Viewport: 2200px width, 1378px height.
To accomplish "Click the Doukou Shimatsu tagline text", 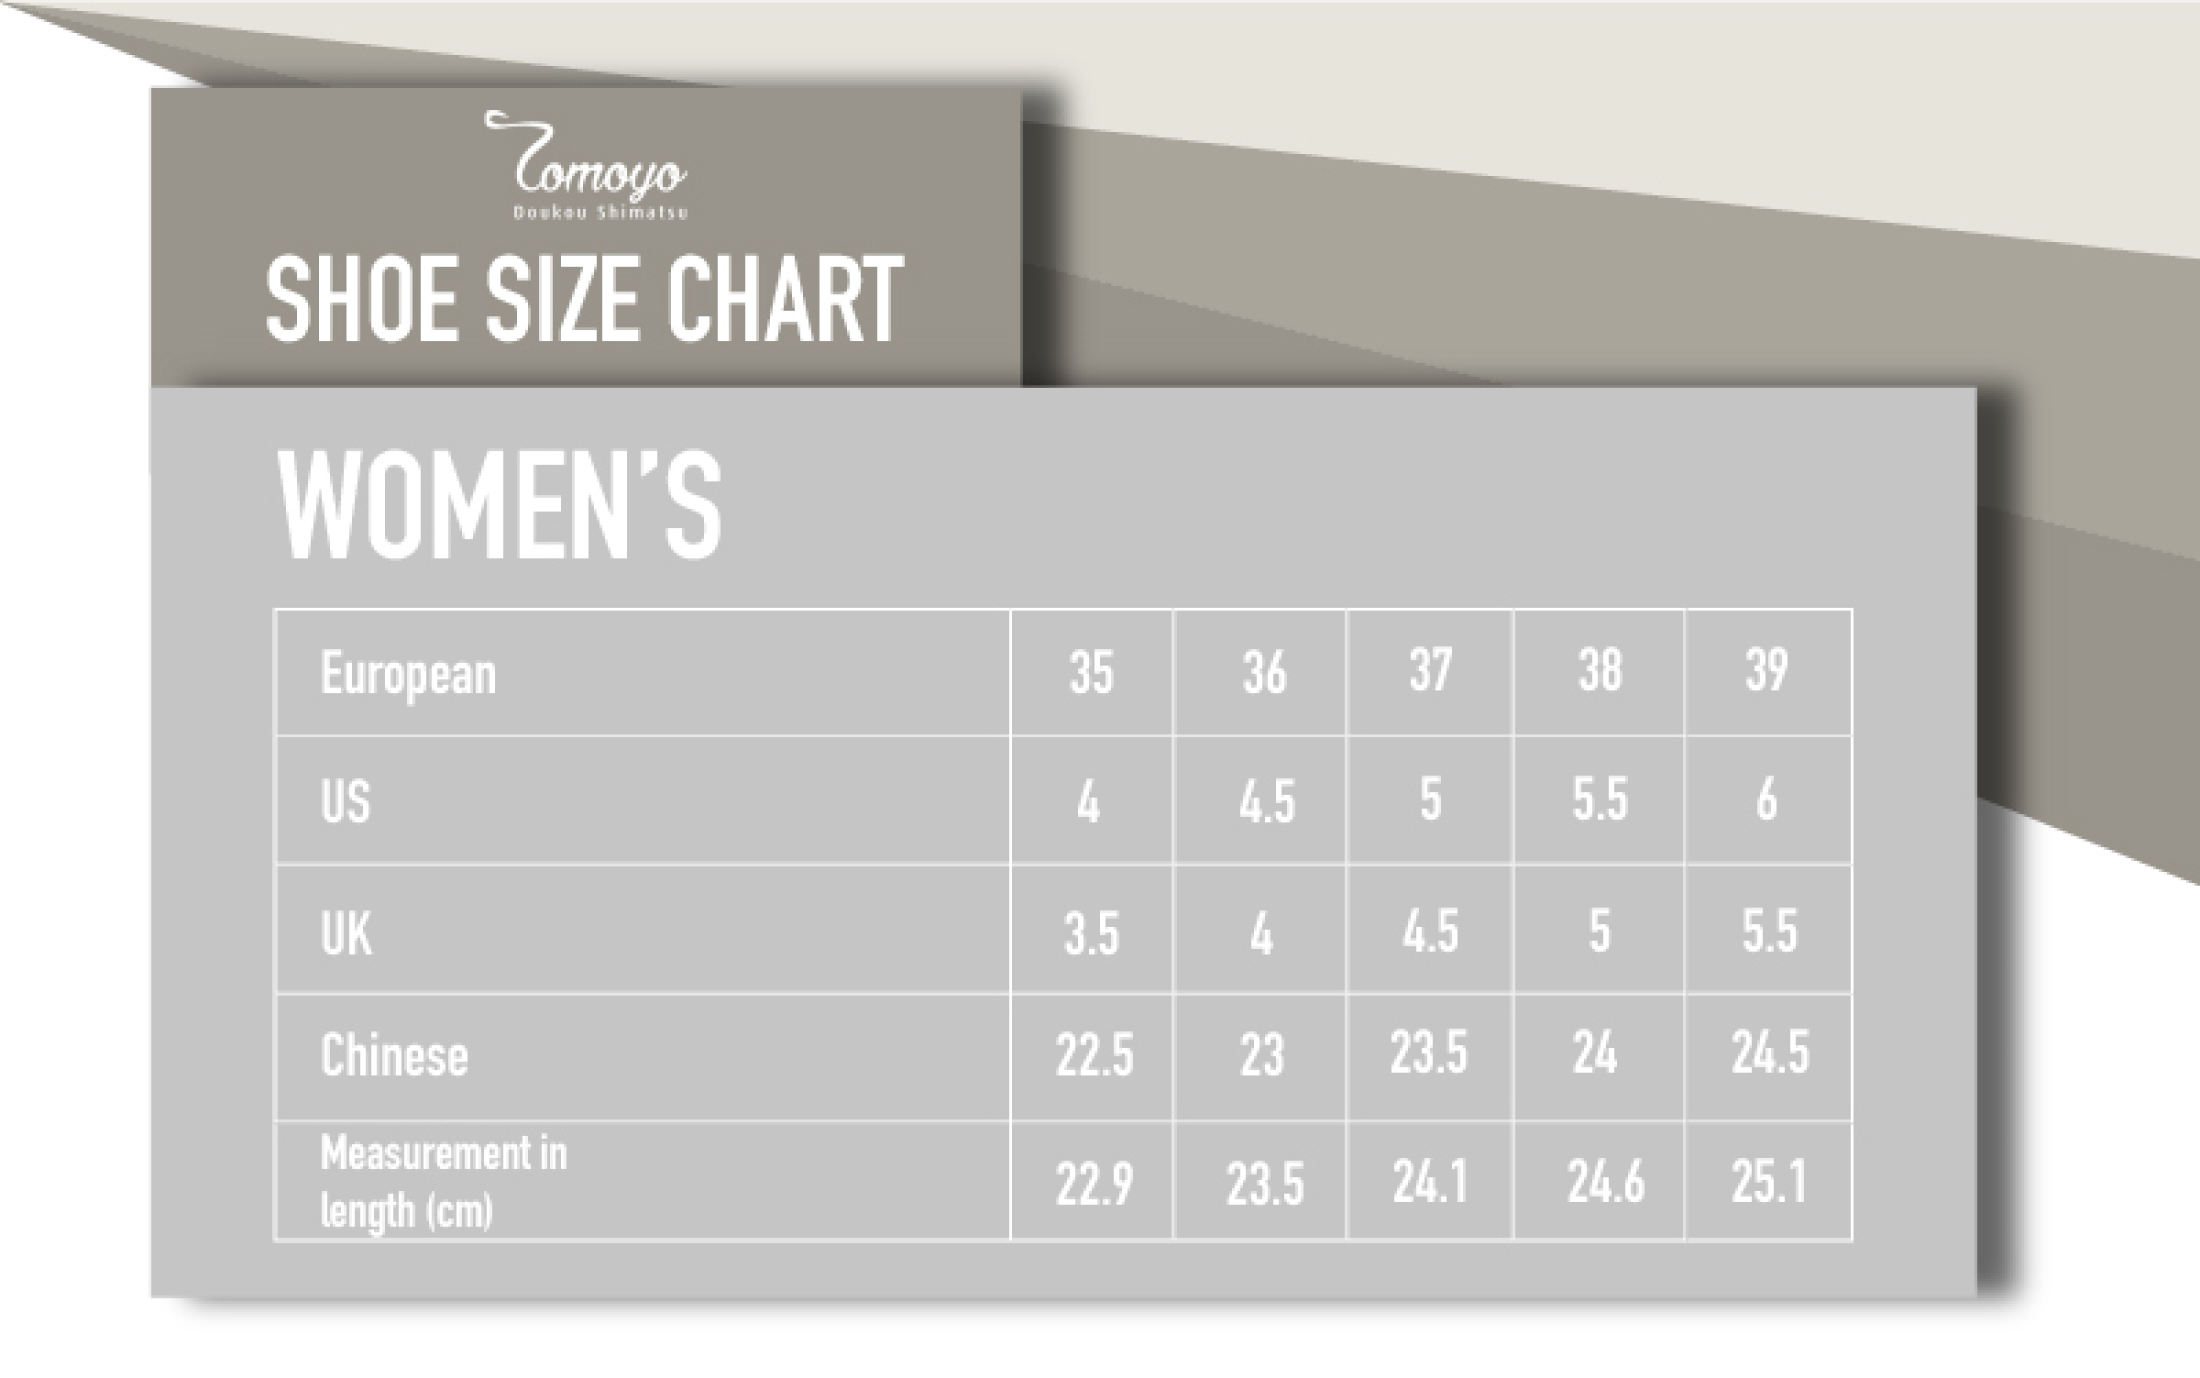I will tap(600, 212).
